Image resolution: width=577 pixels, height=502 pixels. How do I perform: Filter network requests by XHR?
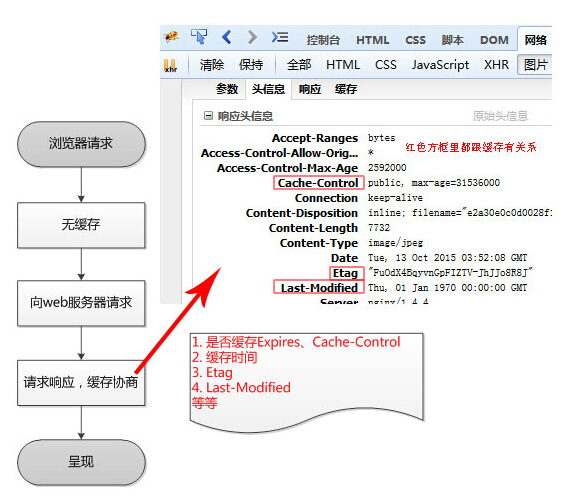click(x=496, y=65)
